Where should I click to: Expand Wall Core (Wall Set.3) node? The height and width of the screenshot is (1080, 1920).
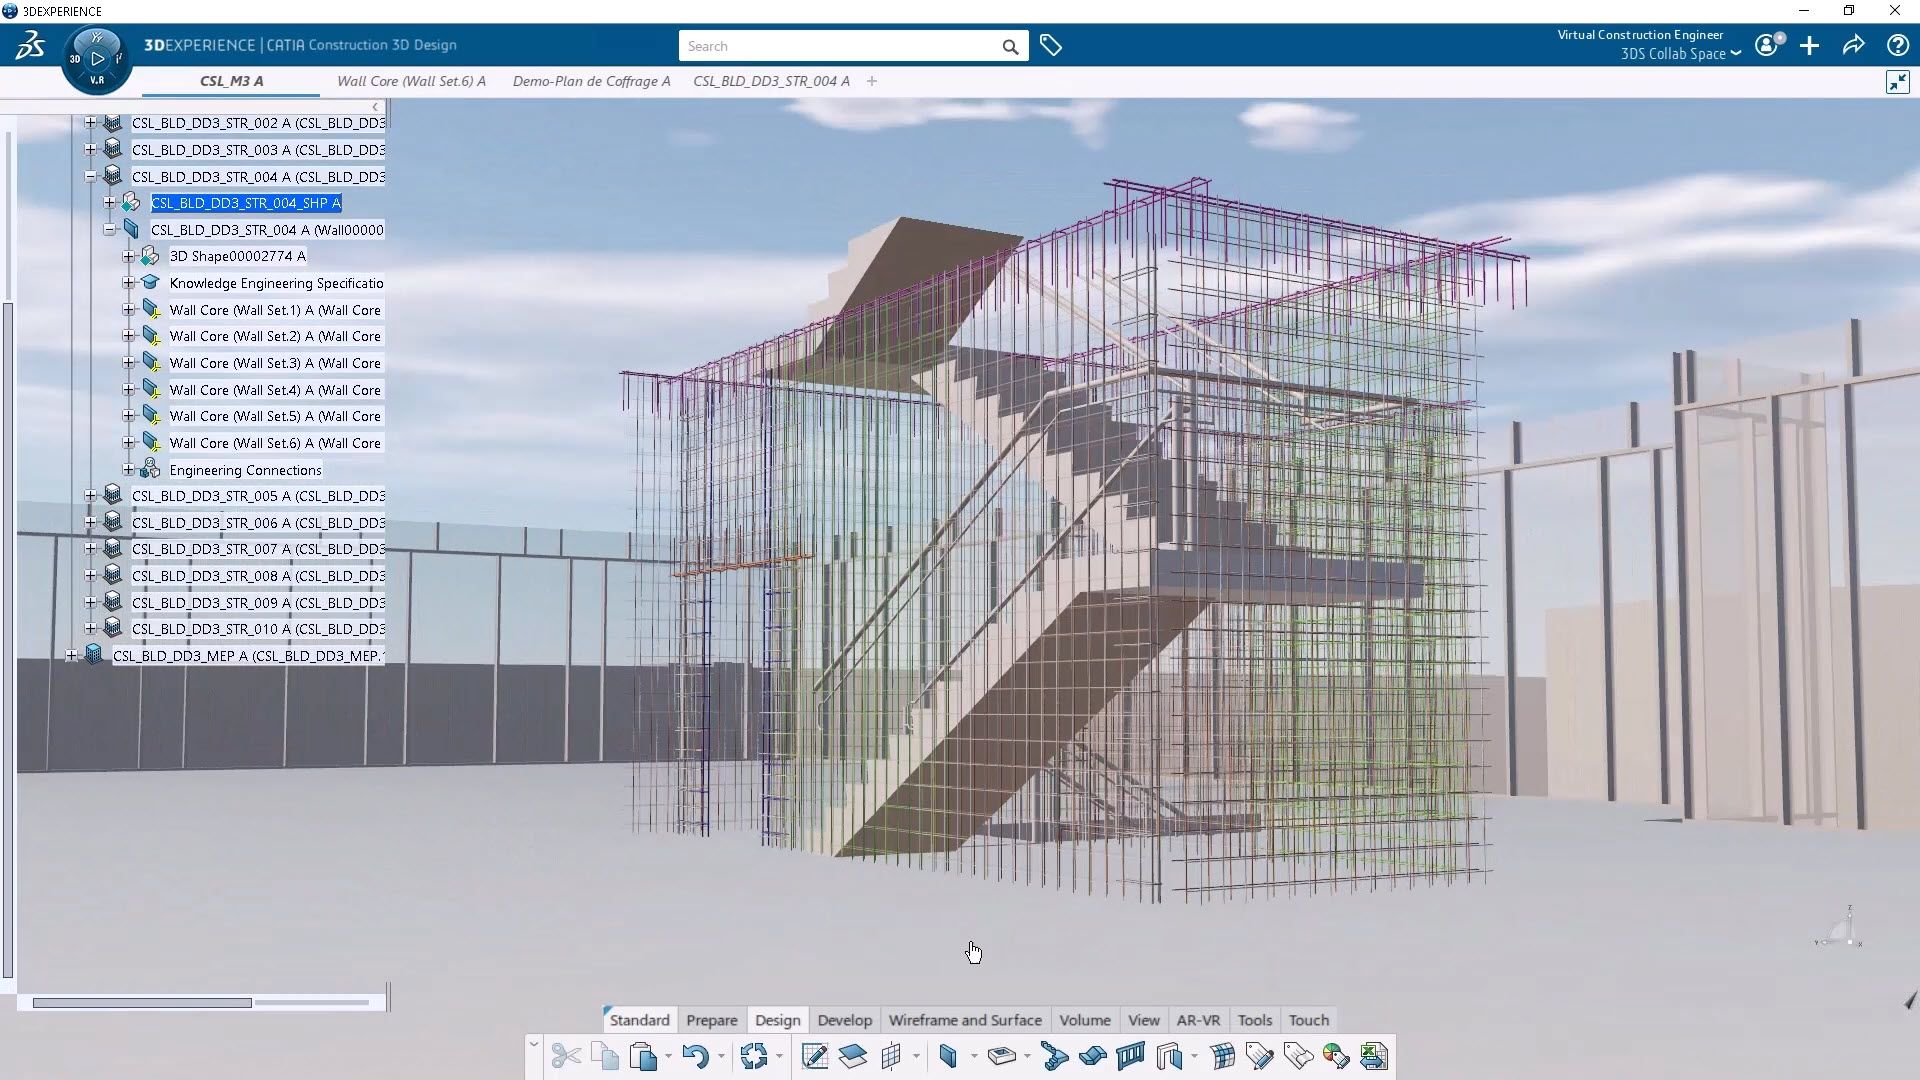click(x=128, y=363)
